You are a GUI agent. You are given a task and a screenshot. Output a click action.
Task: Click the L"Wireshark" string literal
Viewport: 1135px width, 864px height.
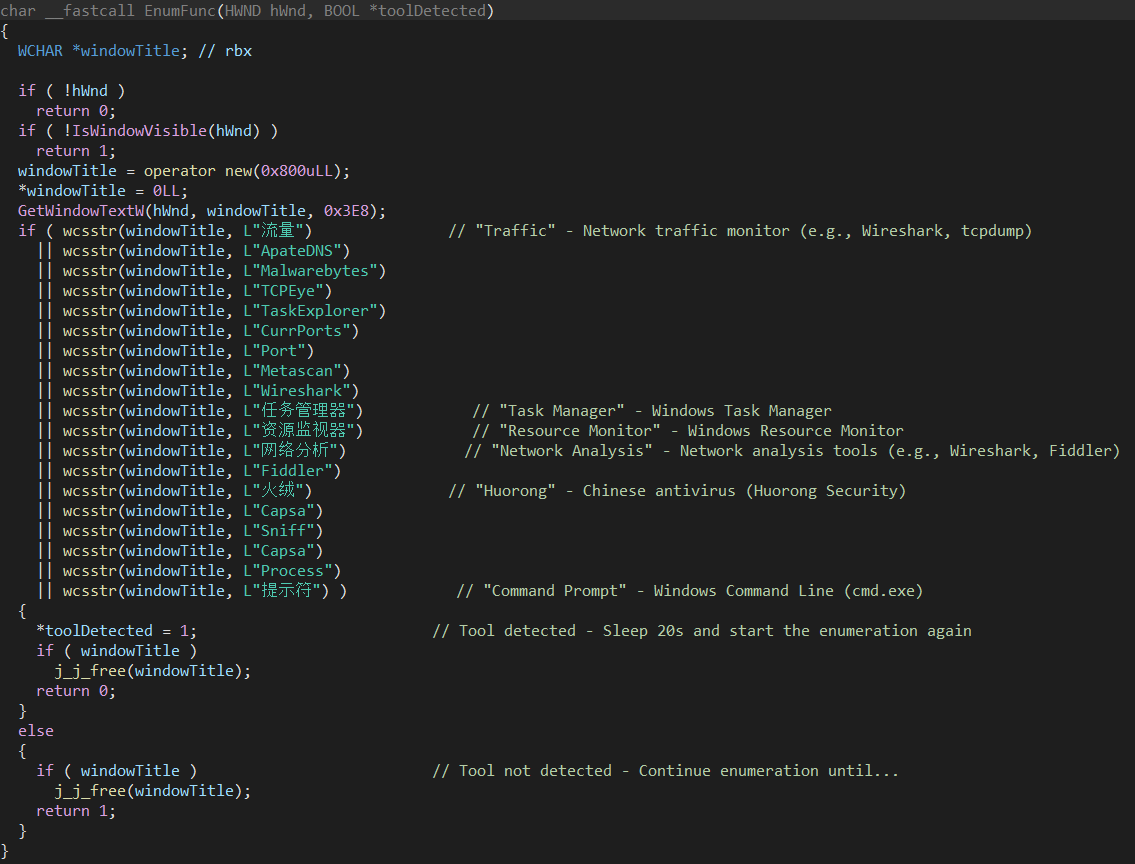point(297,391)
